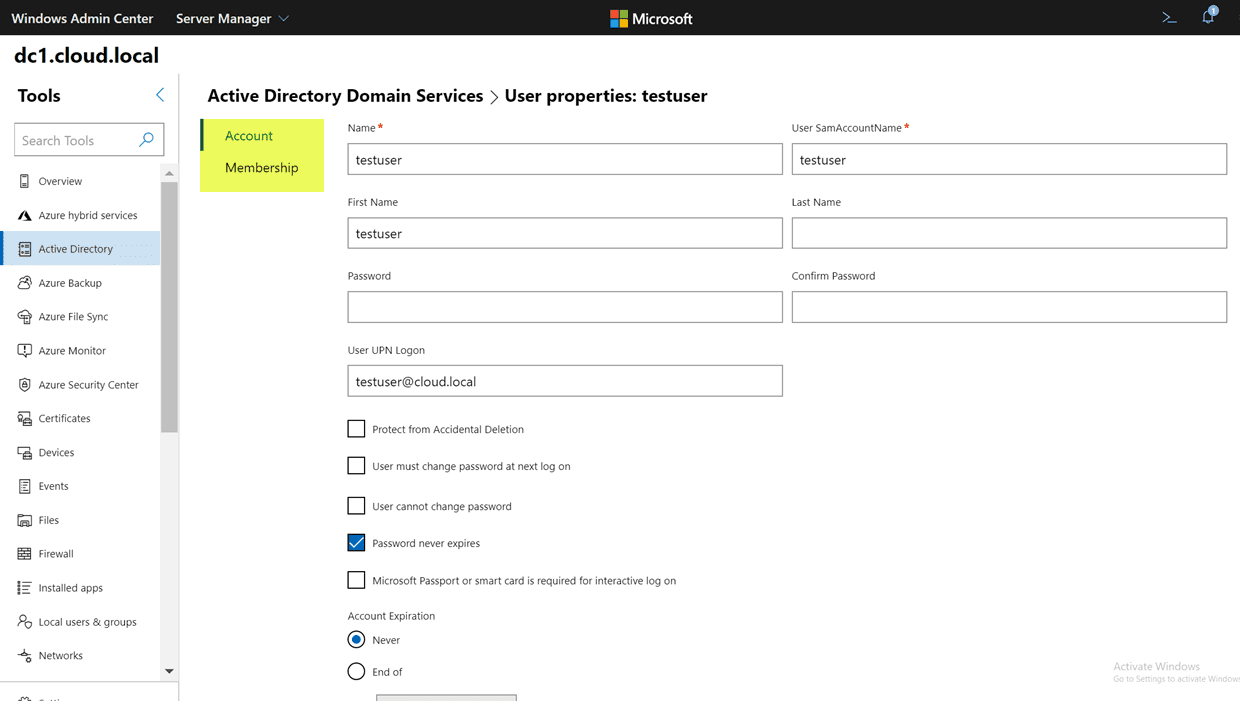This screenshot has width=1240, height=701.
Task: Click the Azure hybrid services icon
Action: 25,215
